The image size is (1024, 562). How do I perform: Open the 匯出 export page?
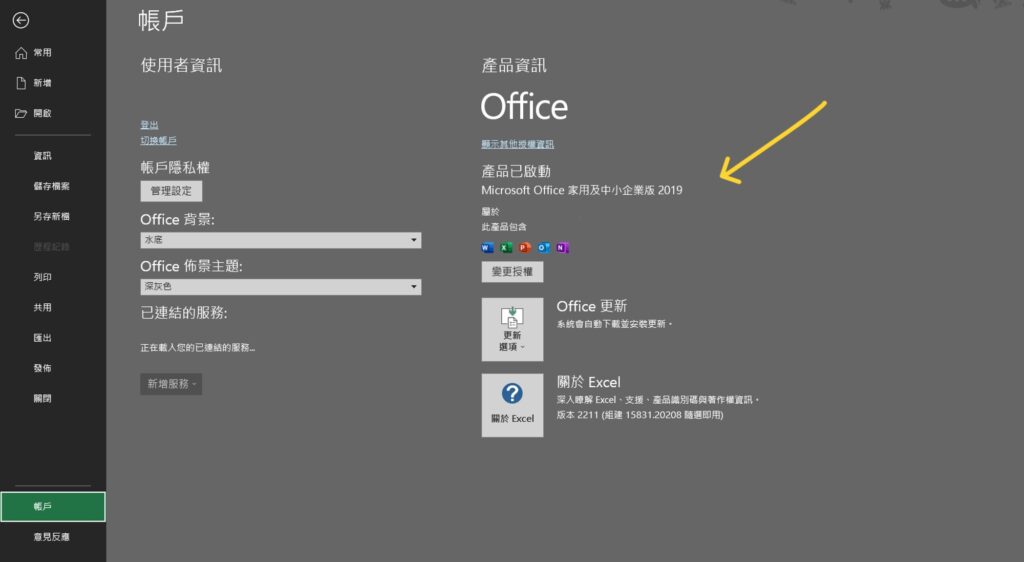[x=42, y=338]
